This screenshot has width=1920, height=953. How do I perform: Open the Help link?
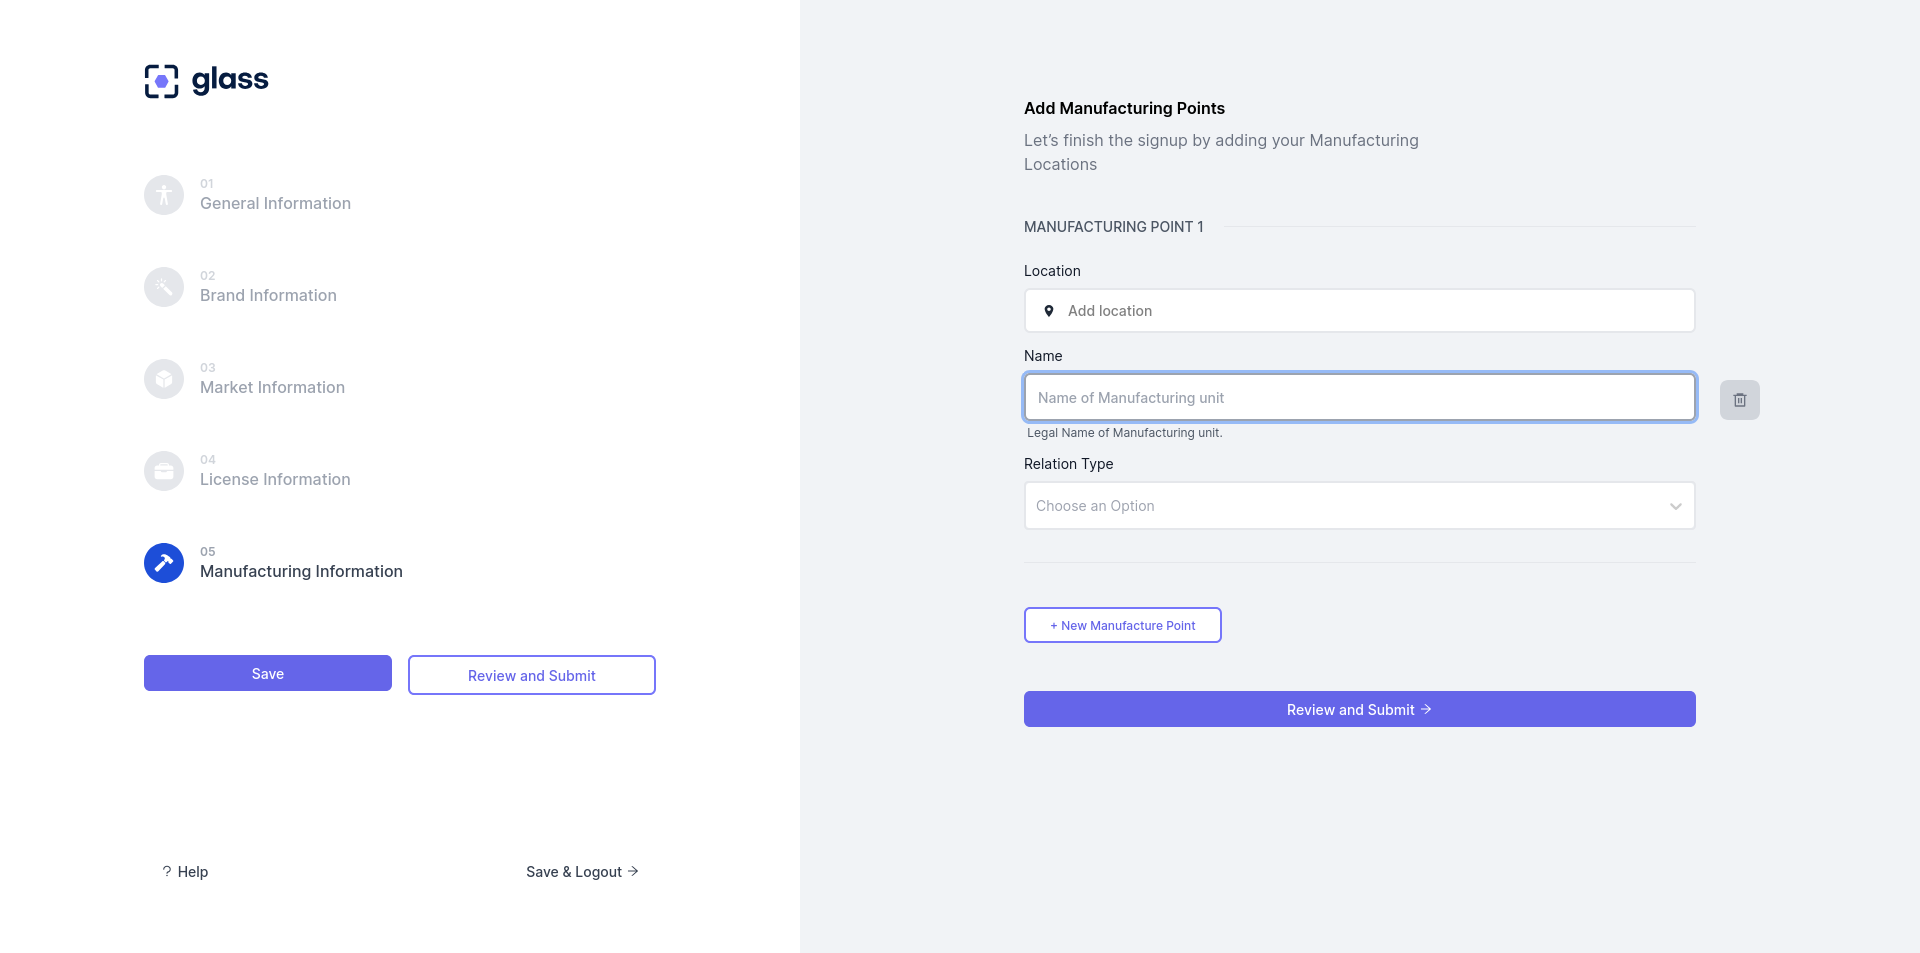click(x=186, y=872)
